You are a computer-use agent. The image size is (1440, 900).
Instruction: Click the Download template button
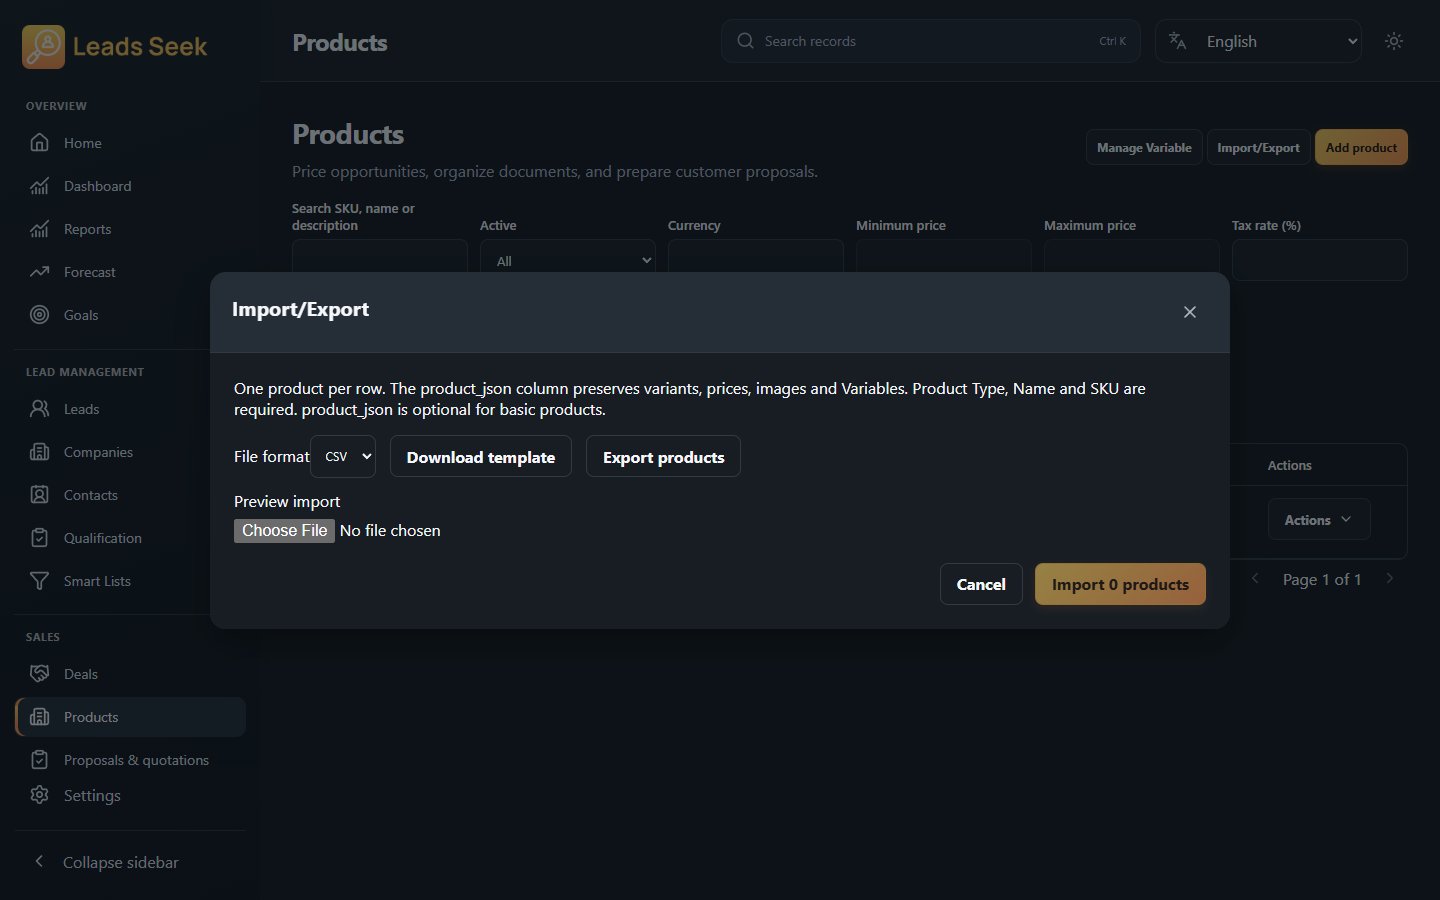tap(481, 456)
